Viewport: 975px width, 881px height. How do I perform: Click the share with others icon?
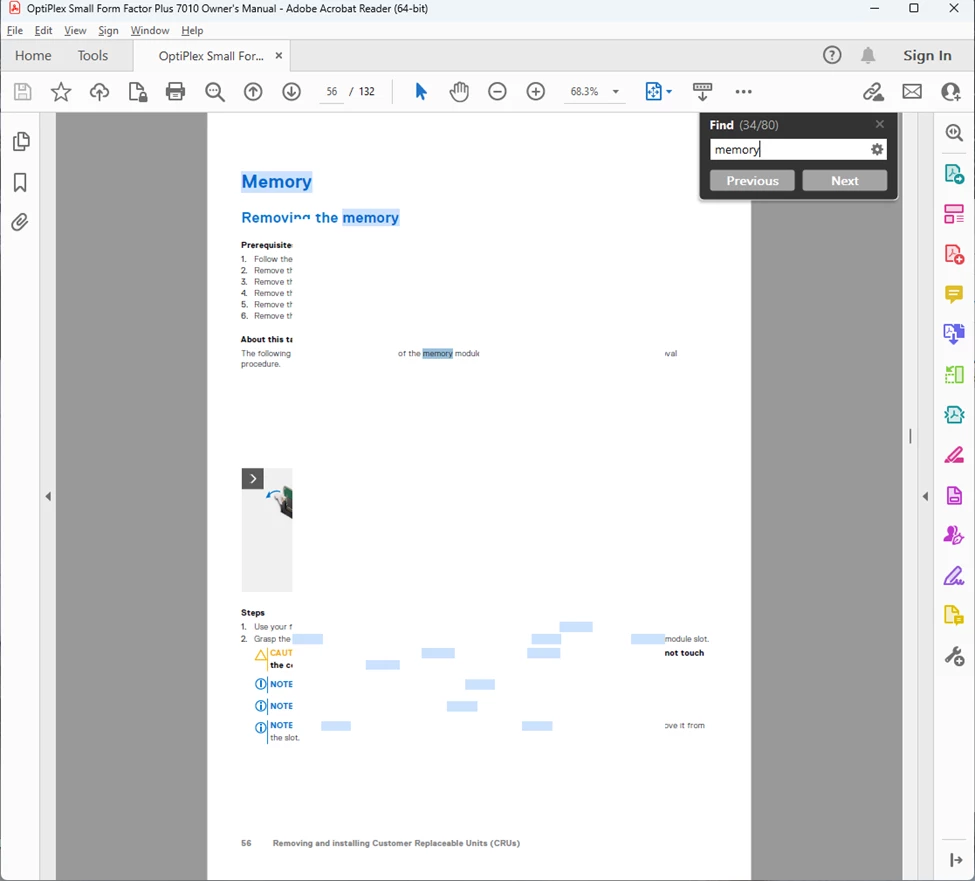click(951, 92)
